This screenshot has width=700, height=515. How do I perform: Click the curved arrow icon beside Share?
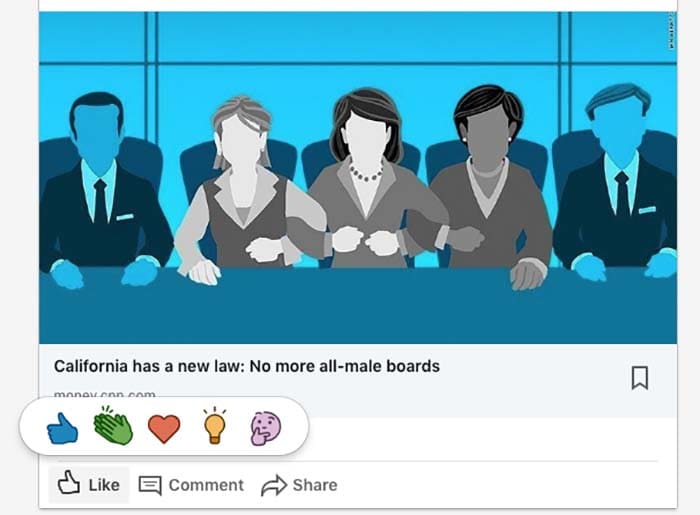273,485
